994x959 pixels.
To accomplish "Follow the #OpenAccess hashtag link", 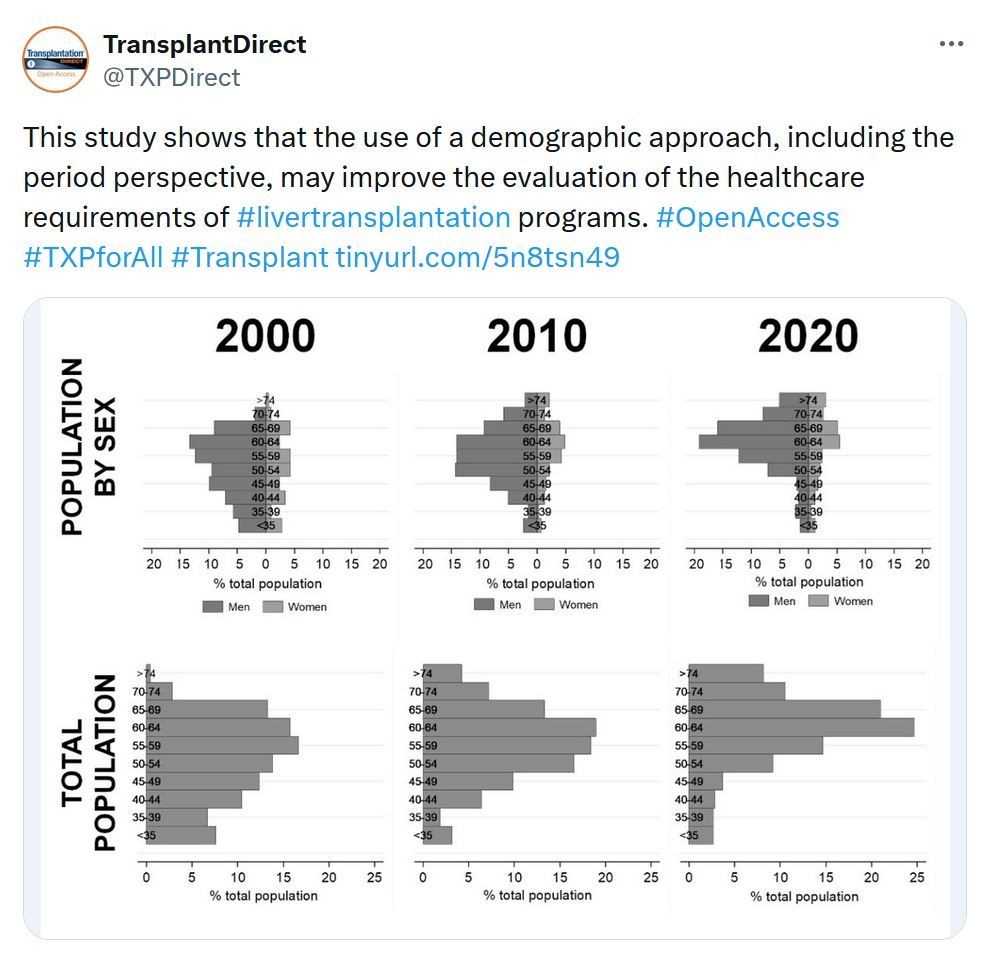I will 747,217.
